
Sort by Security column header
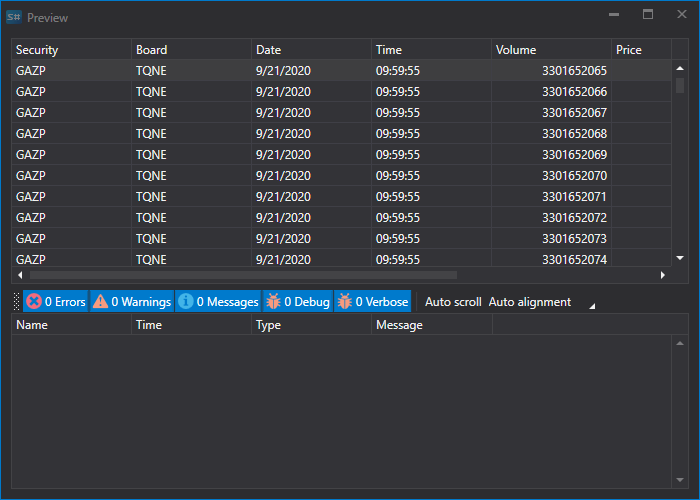[x=71, y=50]
